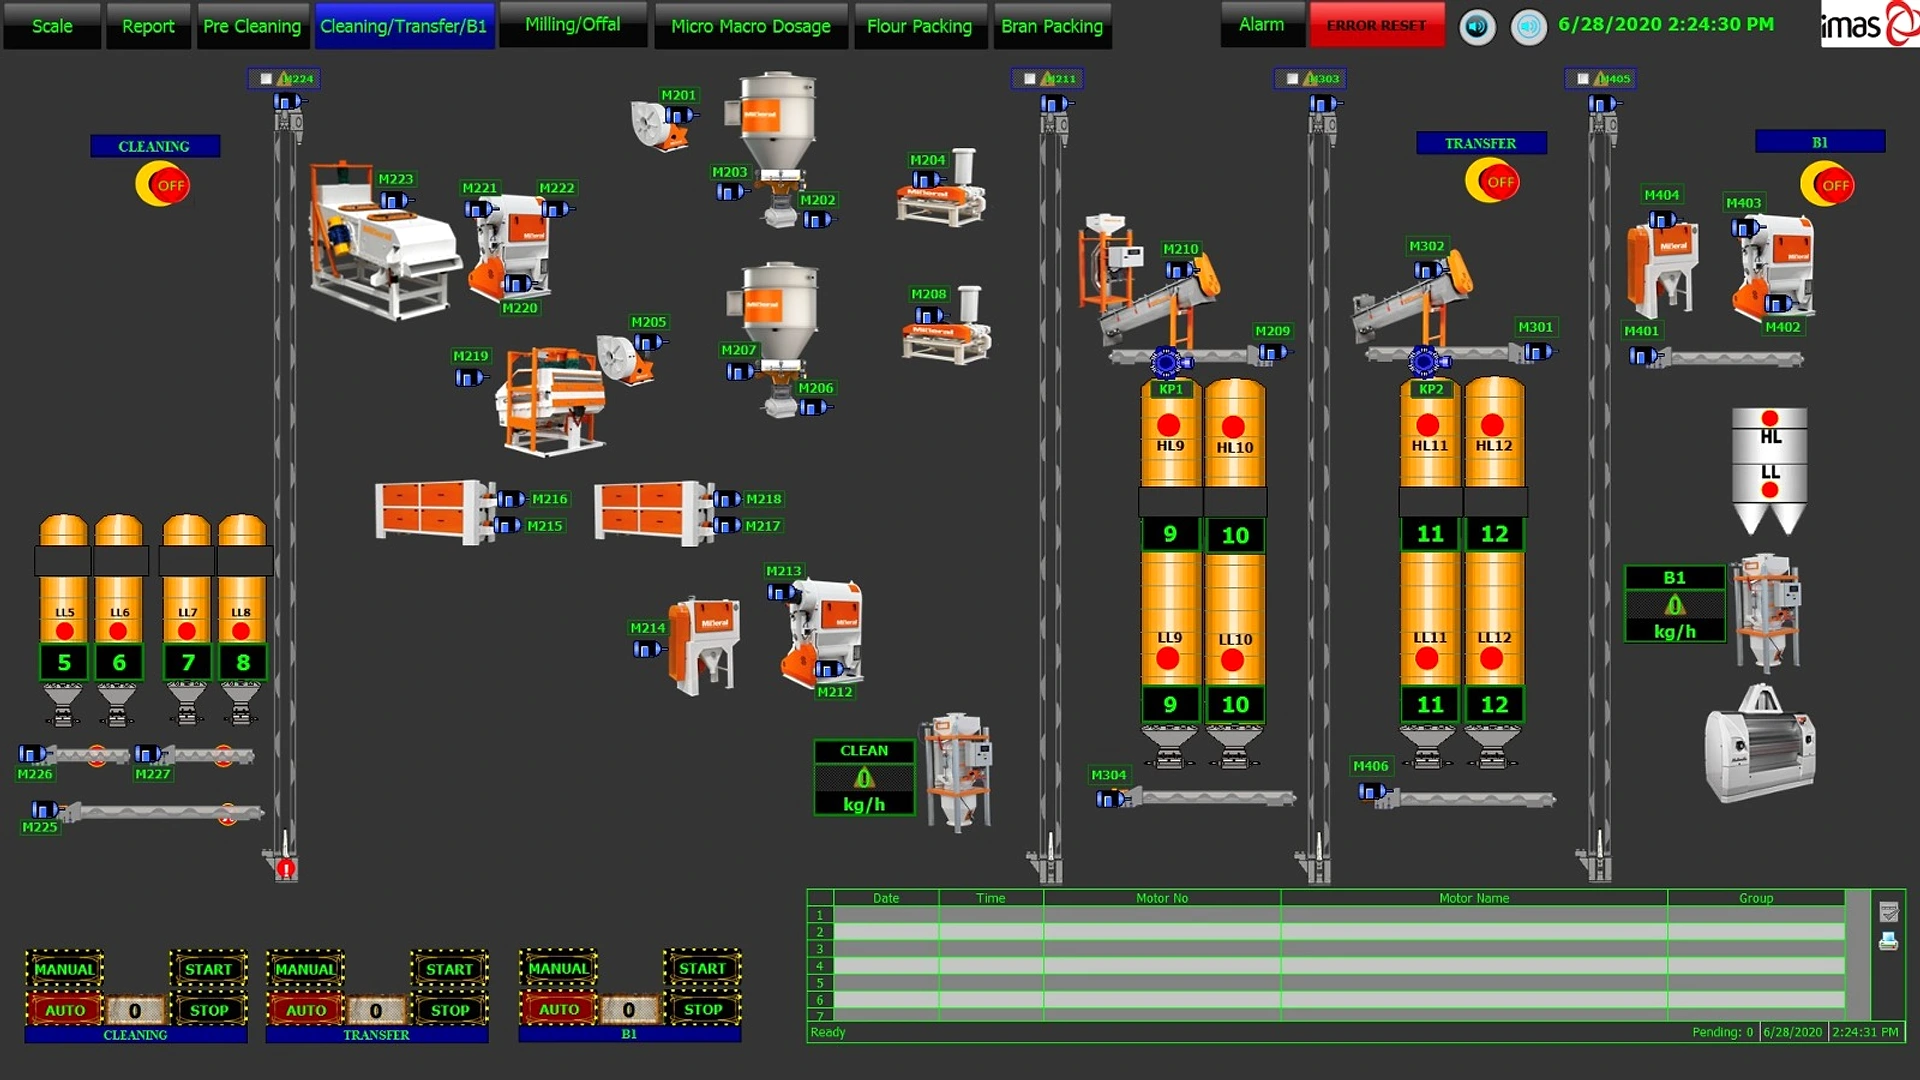Open the Micro Macro Dosage tab
Screen dimensions: 1920x1080
751,26
